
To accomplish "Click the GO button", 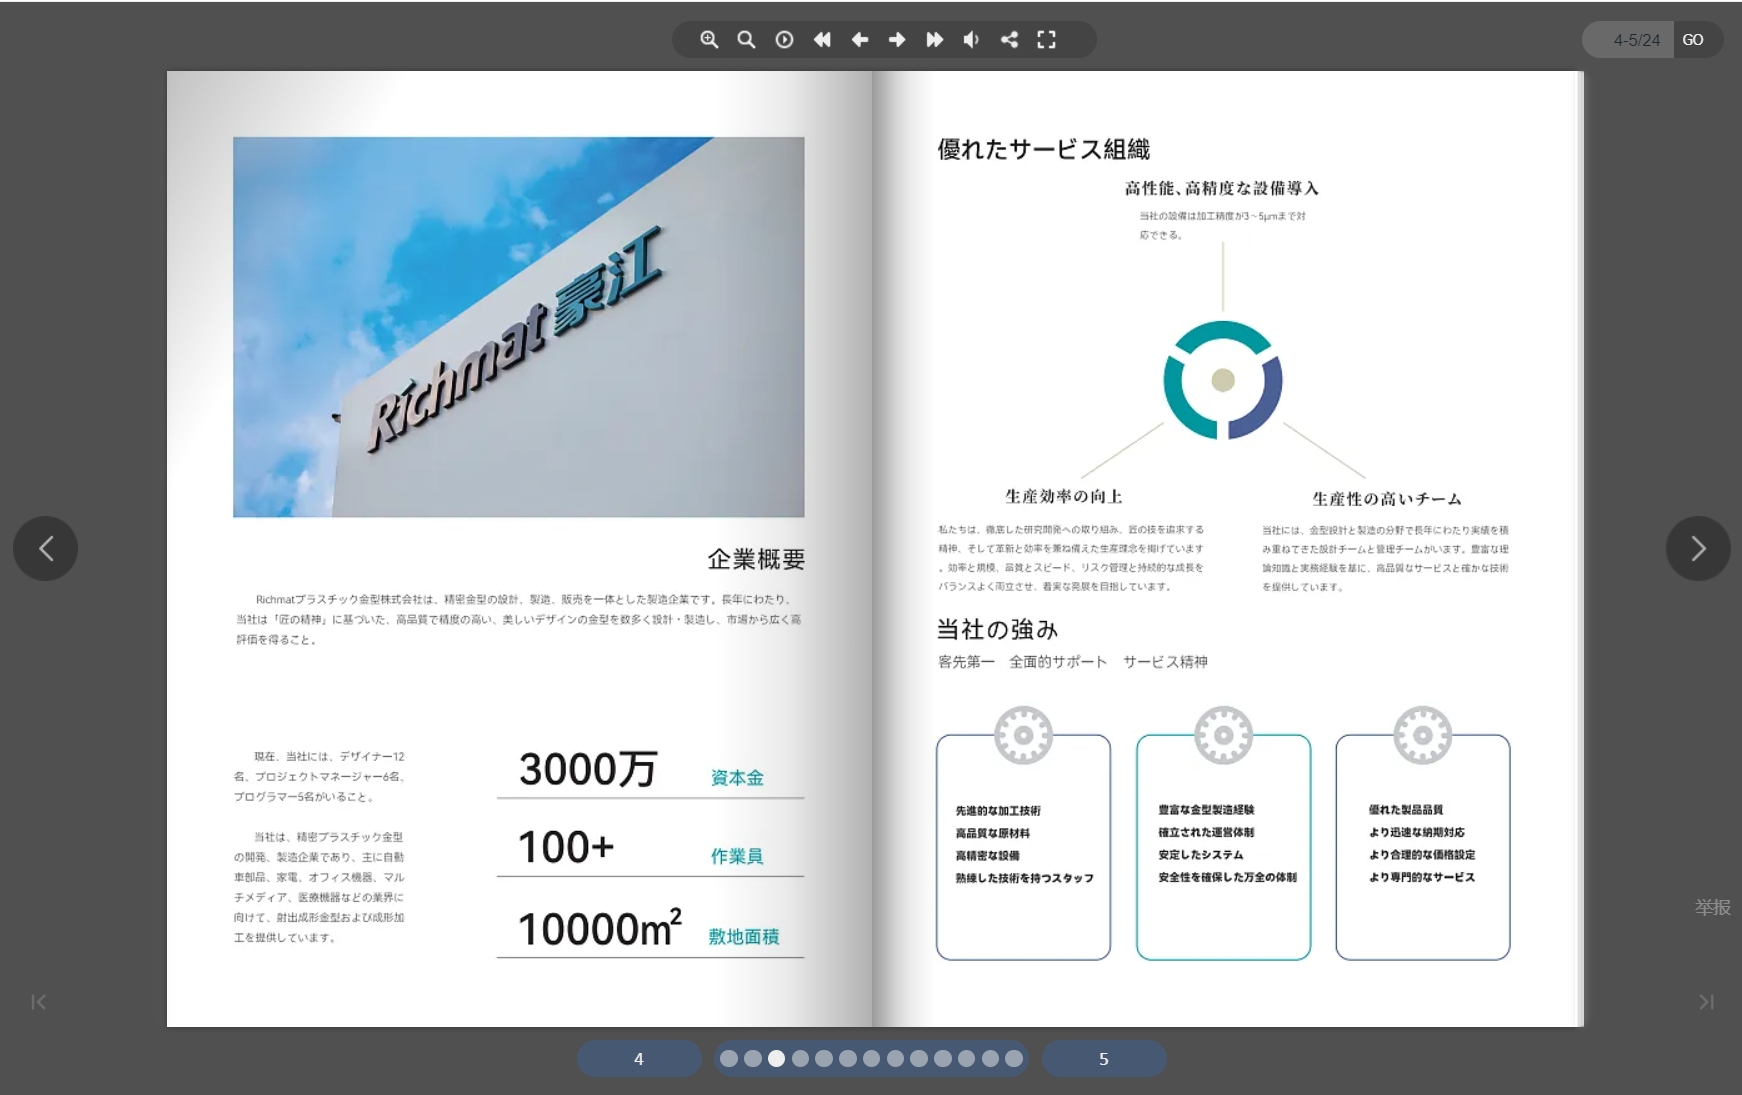I will (x=1693, y=40).
